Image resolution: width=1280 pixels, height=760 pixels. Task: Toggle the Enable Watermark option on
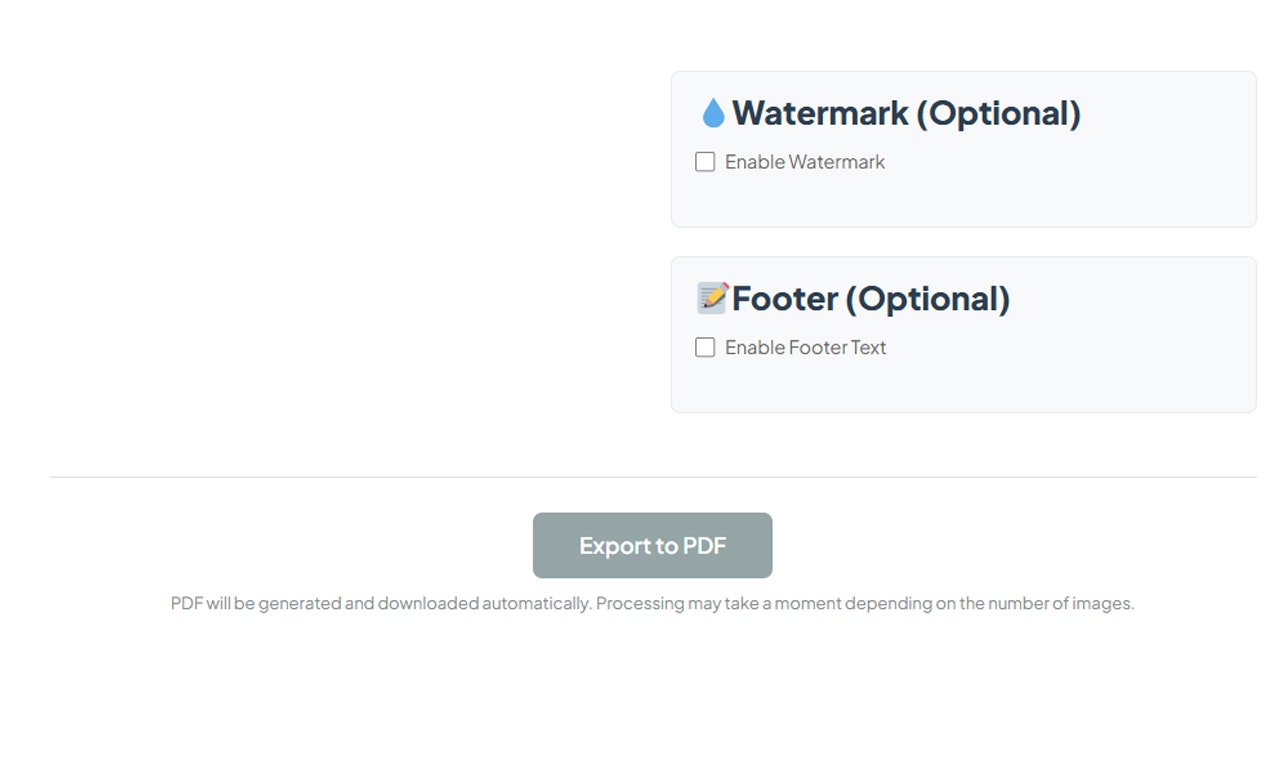(x=705, y=161)
